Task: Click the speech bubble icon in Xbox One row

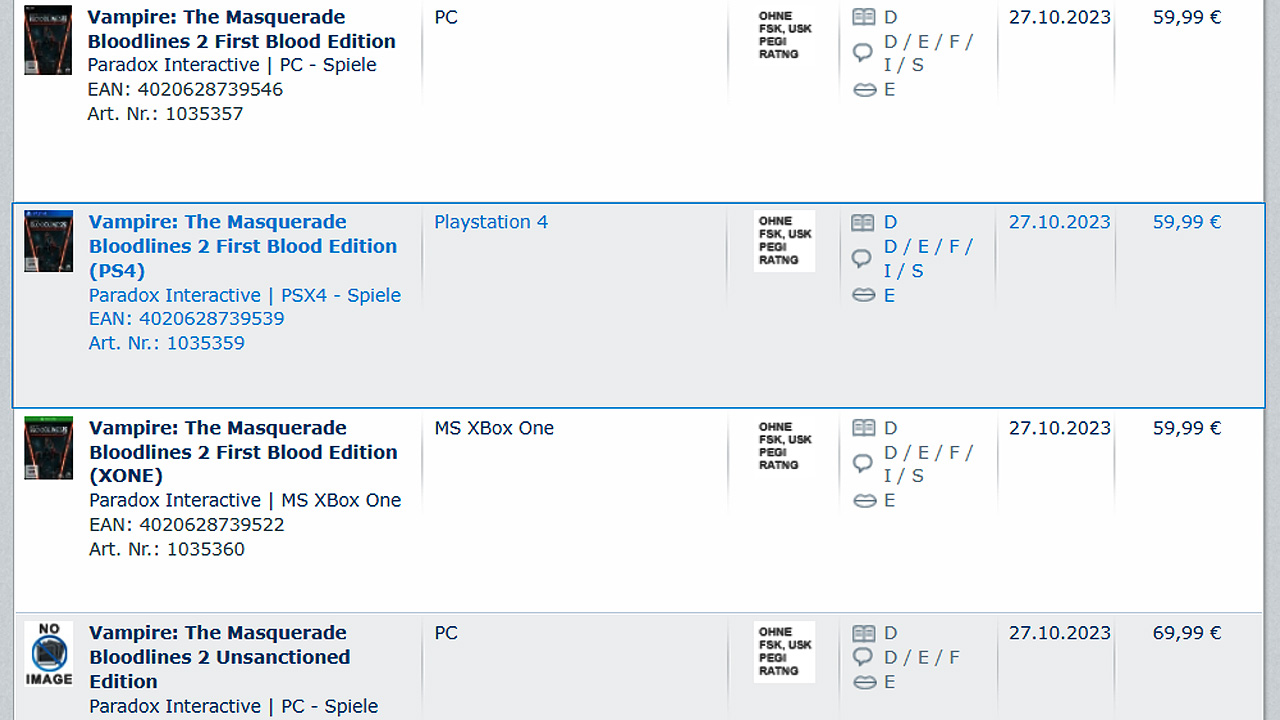Action: [x=863, y=463]
